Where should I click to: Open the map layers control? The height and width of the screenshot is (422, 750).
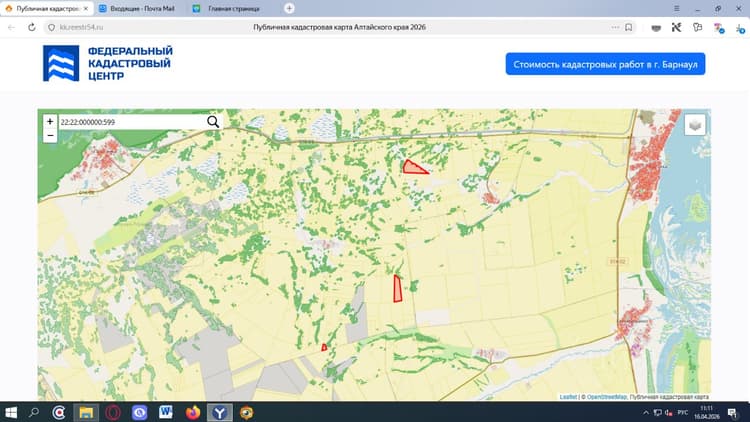coord(695,125)
